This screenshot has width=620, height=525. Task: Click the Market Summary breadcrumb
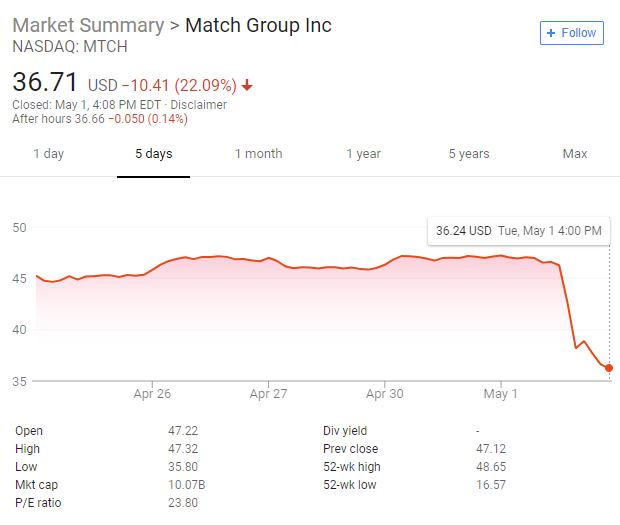pyautogui.click(x=88, y=25)
